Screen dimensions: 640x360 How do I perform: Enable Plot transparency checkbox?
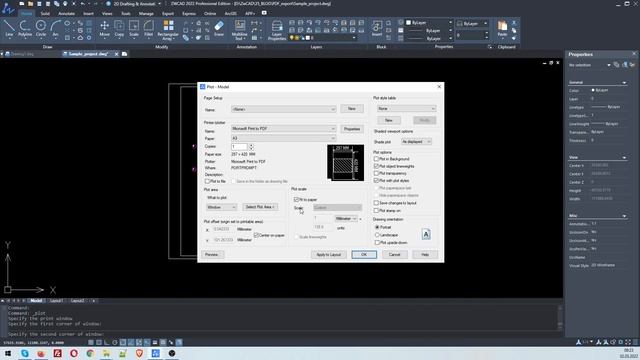[x=376, y=173]
